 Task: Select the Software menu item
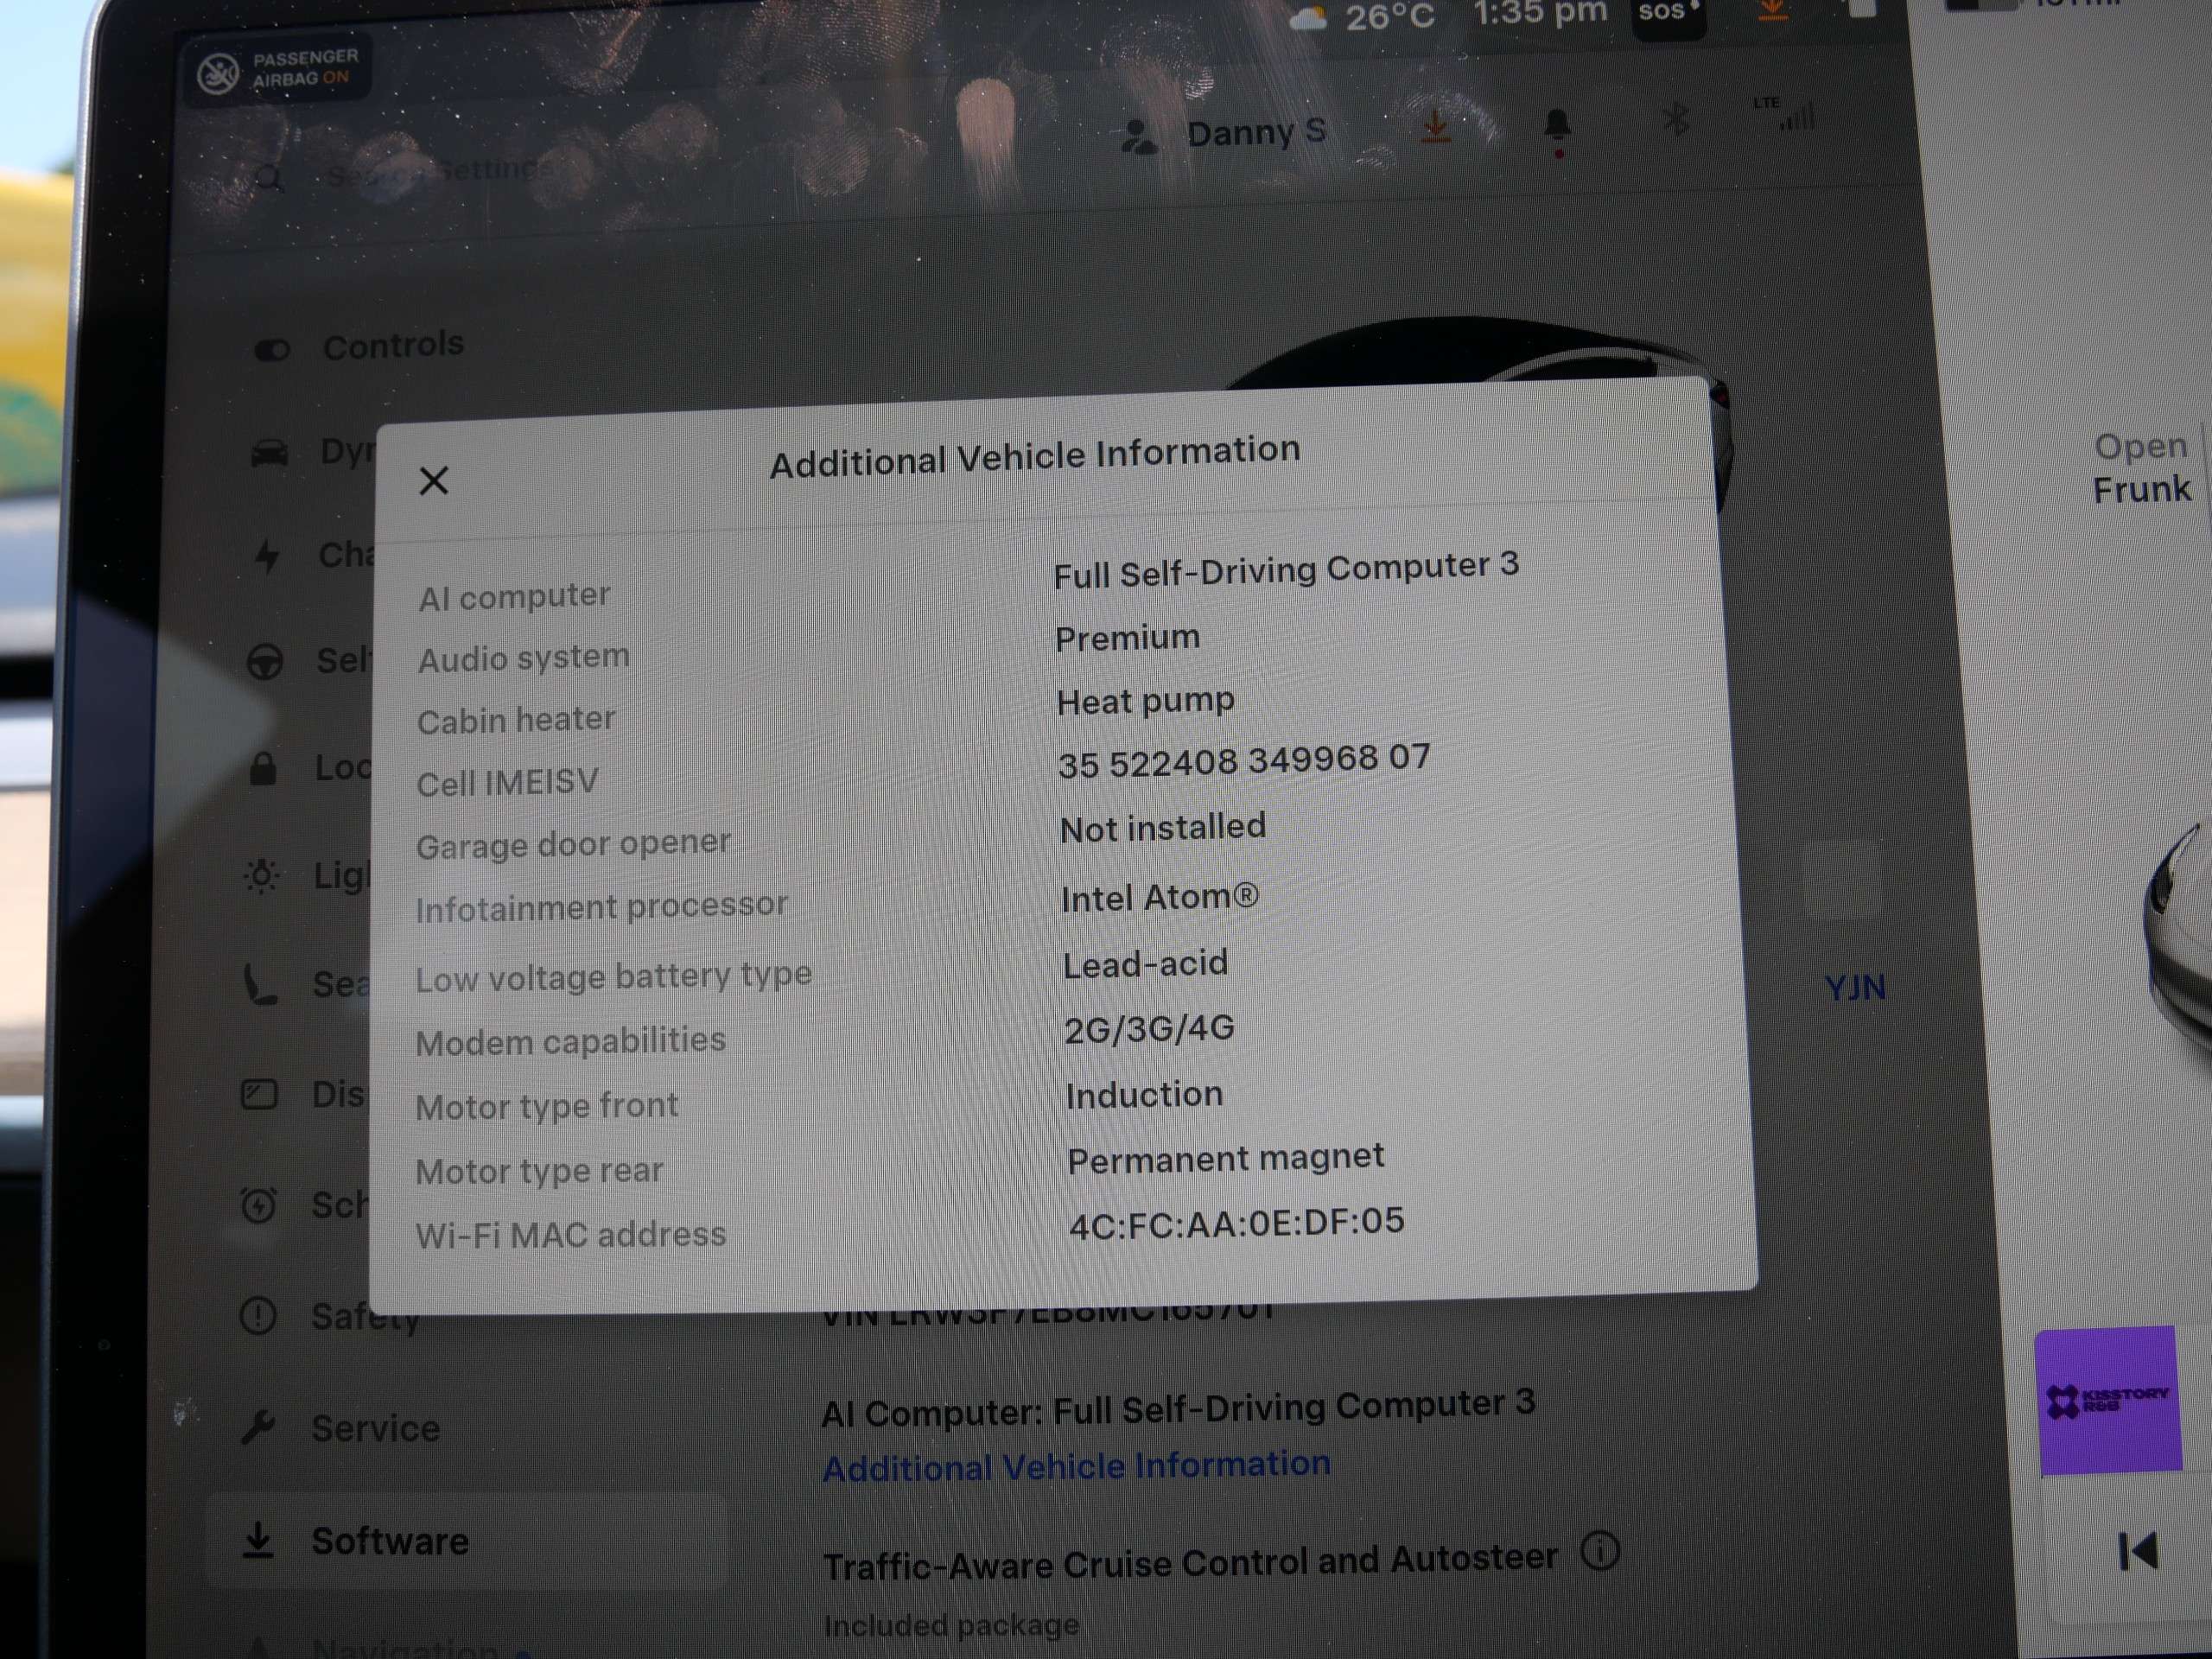(466, 1540)
